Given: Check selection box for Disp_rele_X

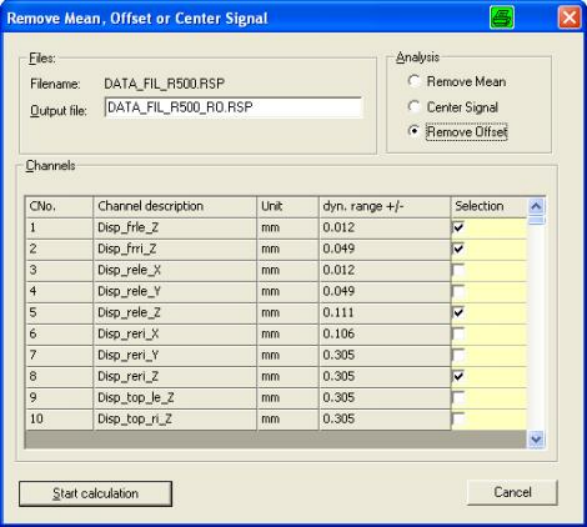Looking at the screenshot, I should click(458, 270).
